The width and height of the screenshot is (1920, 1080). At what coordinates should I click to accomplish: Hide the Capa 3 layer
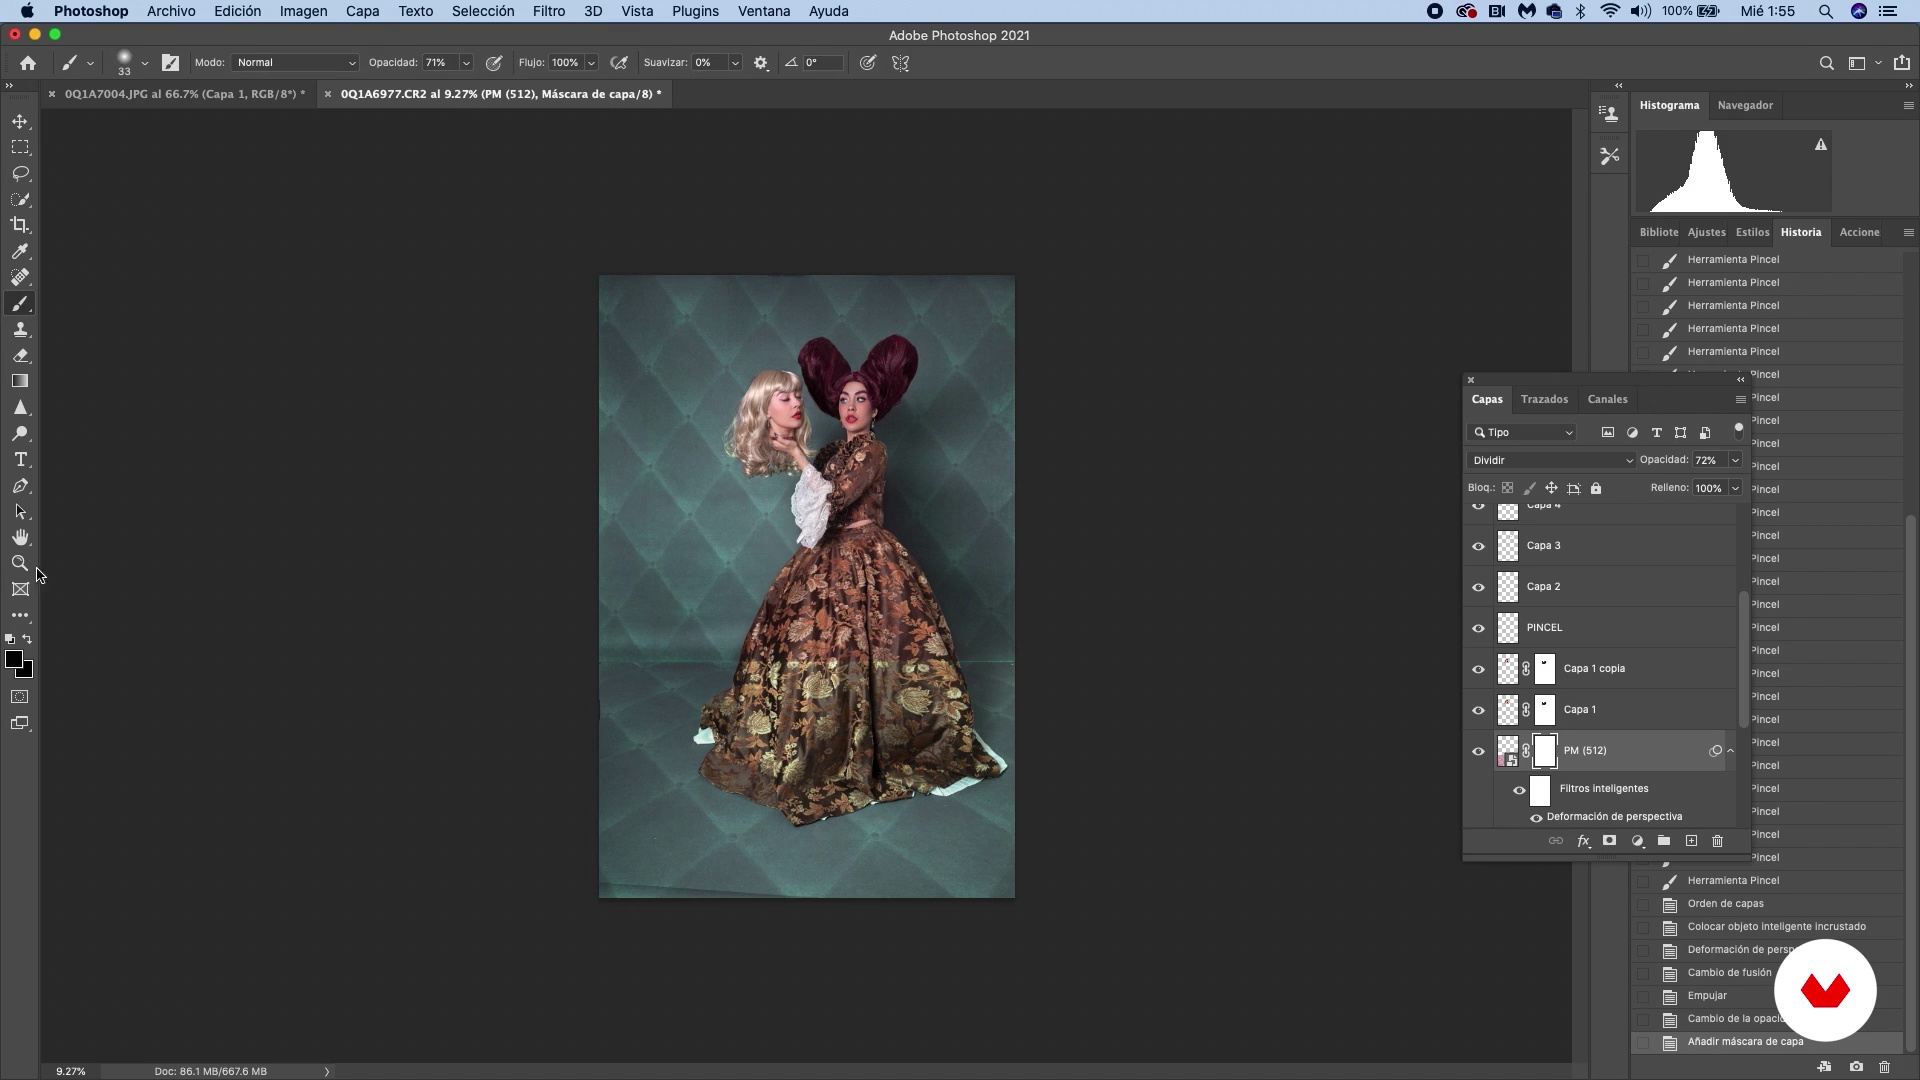1478,546
